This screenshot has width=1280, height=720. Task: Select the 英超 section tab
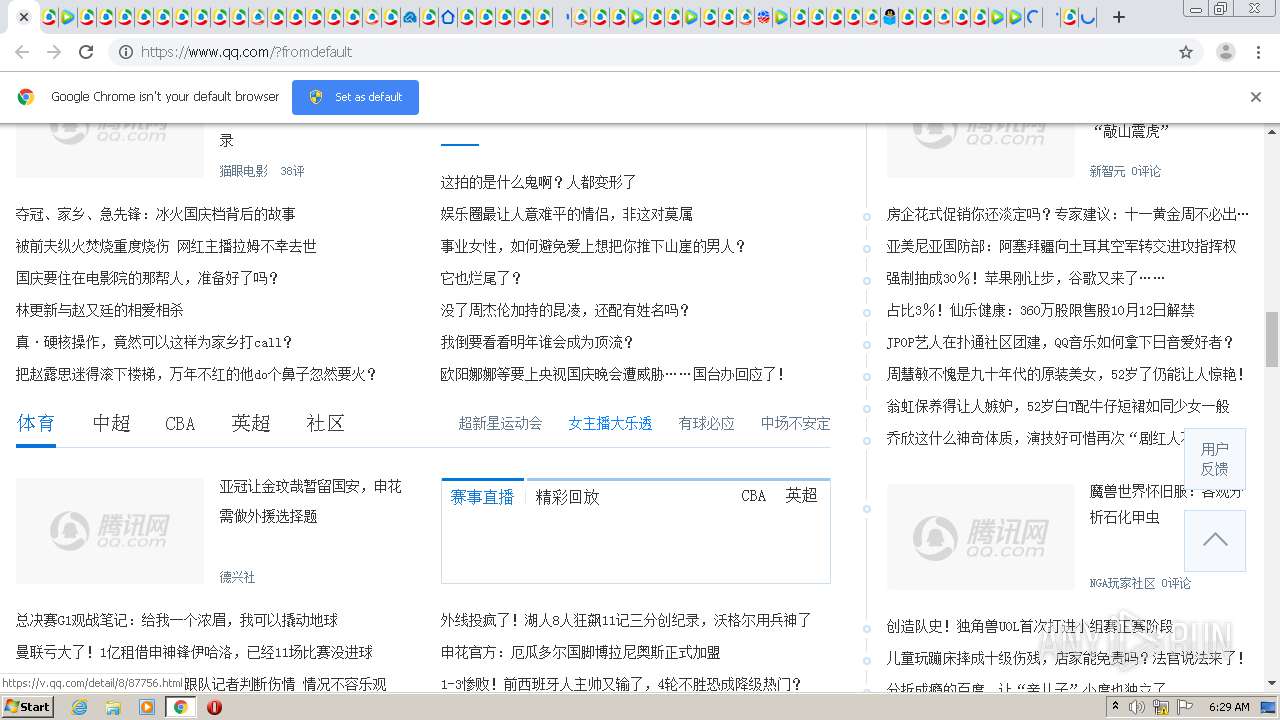tap(251, 423)
